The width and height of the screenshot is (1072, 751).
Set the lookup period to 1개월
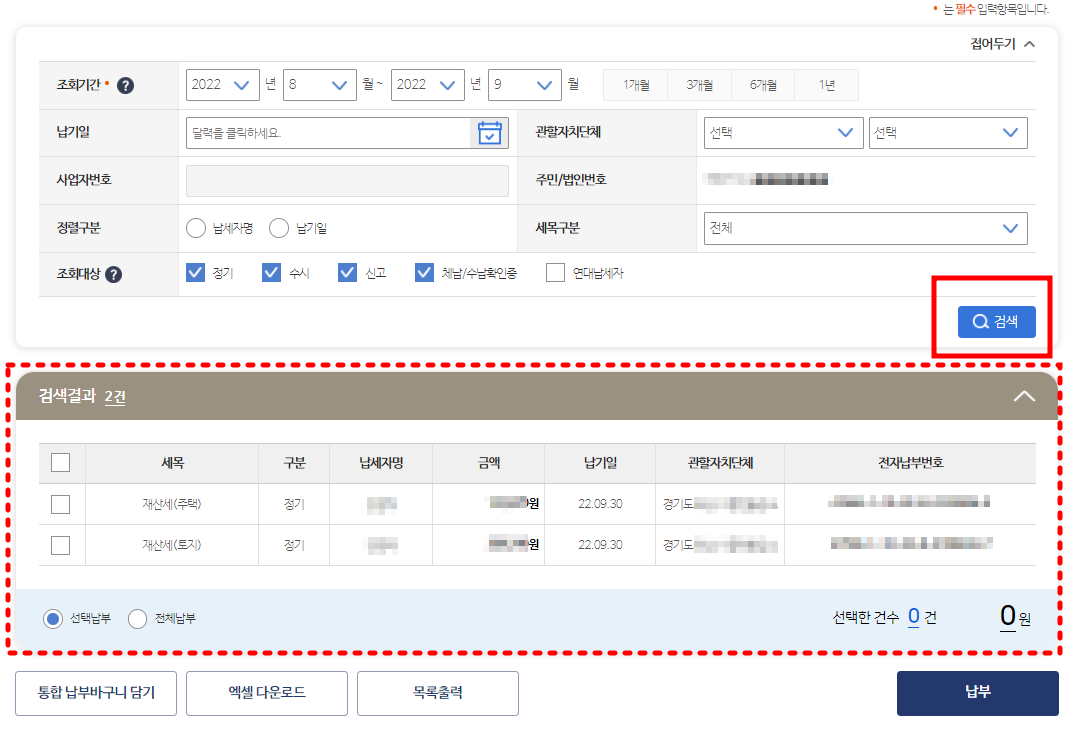coord(635,85)
